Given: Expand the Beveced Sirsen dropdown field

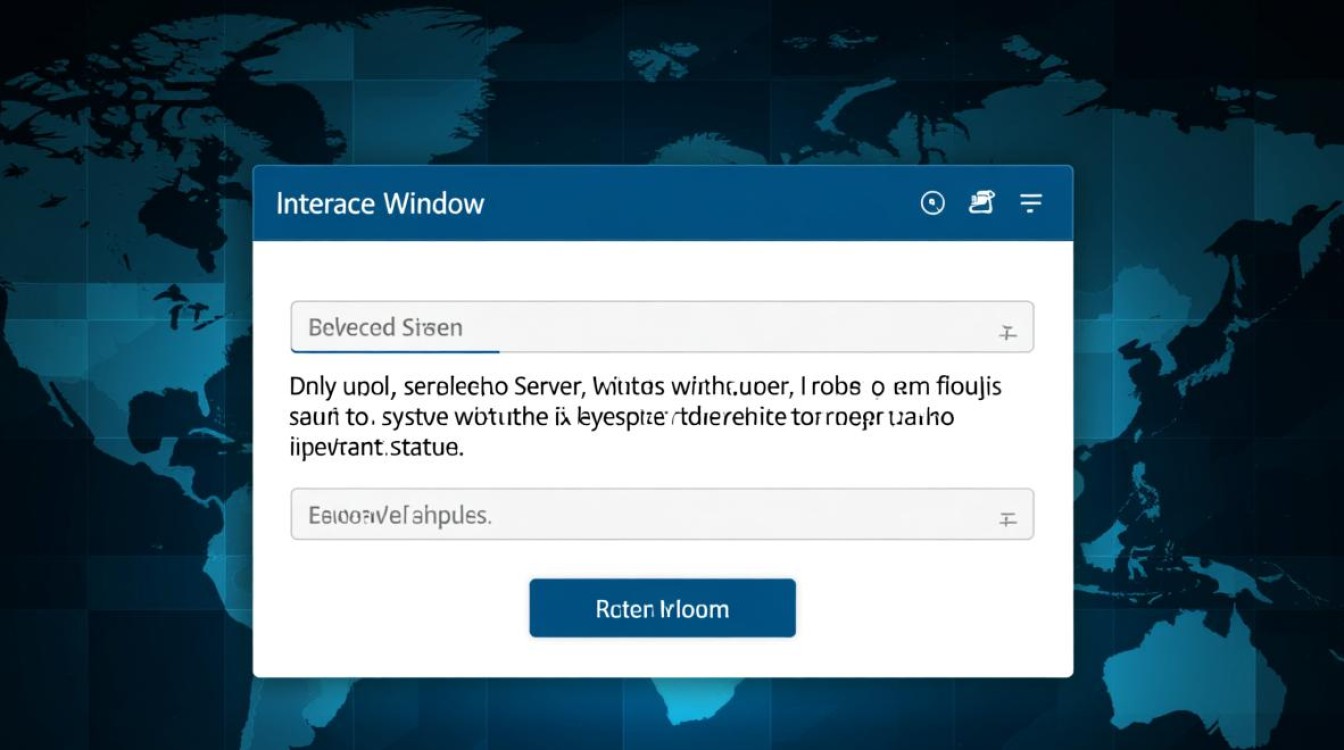Looking at the screenshot, I should tap(660, 327).
